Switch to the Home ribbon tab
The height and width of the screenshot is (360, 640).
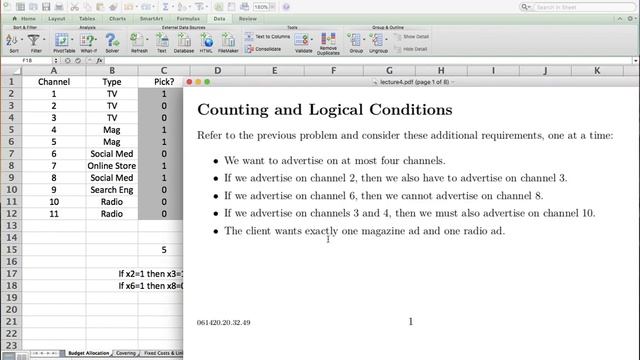pos(24,19)
